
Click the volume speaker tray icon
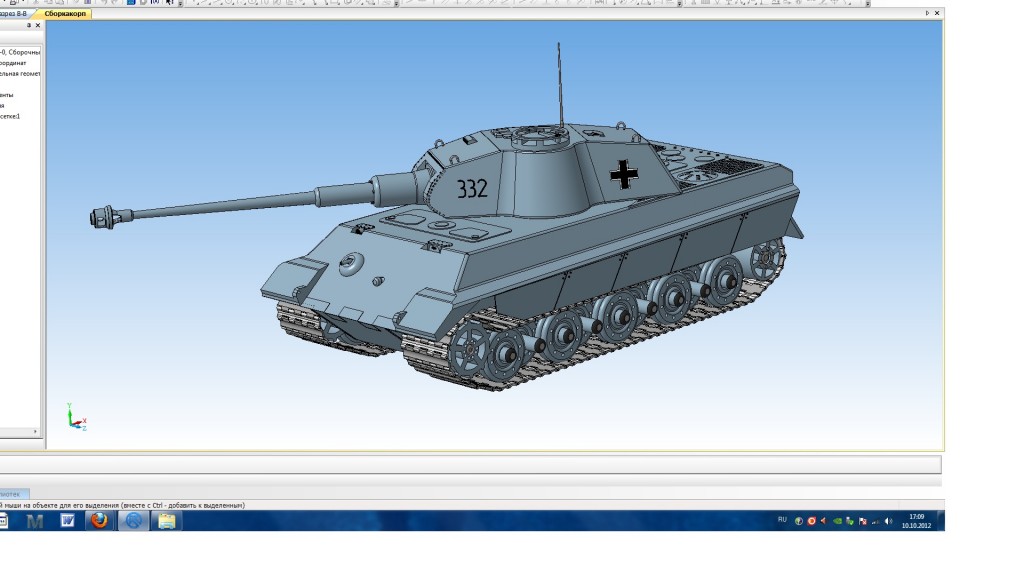tap(888, 521)
